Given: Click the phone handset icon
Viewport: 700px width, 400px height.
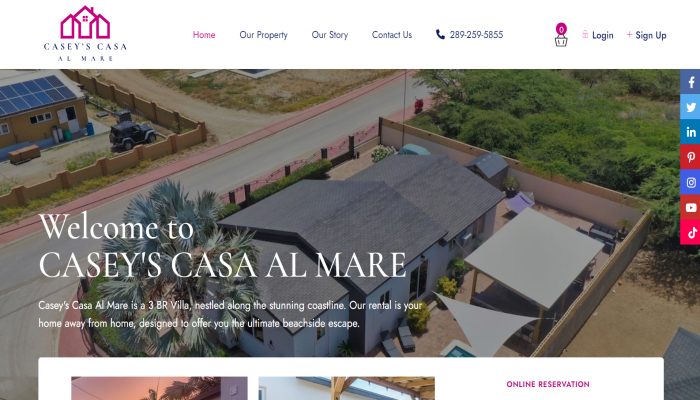Looking at the screenshot, I should click(440, 34).
